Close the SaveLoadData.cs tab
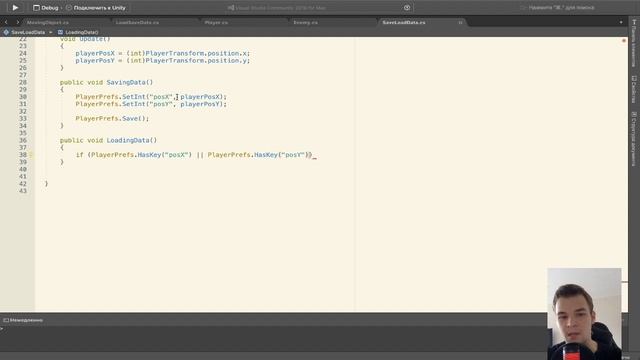The width and height of the screenshot is (640, 360). coord(460,23)
